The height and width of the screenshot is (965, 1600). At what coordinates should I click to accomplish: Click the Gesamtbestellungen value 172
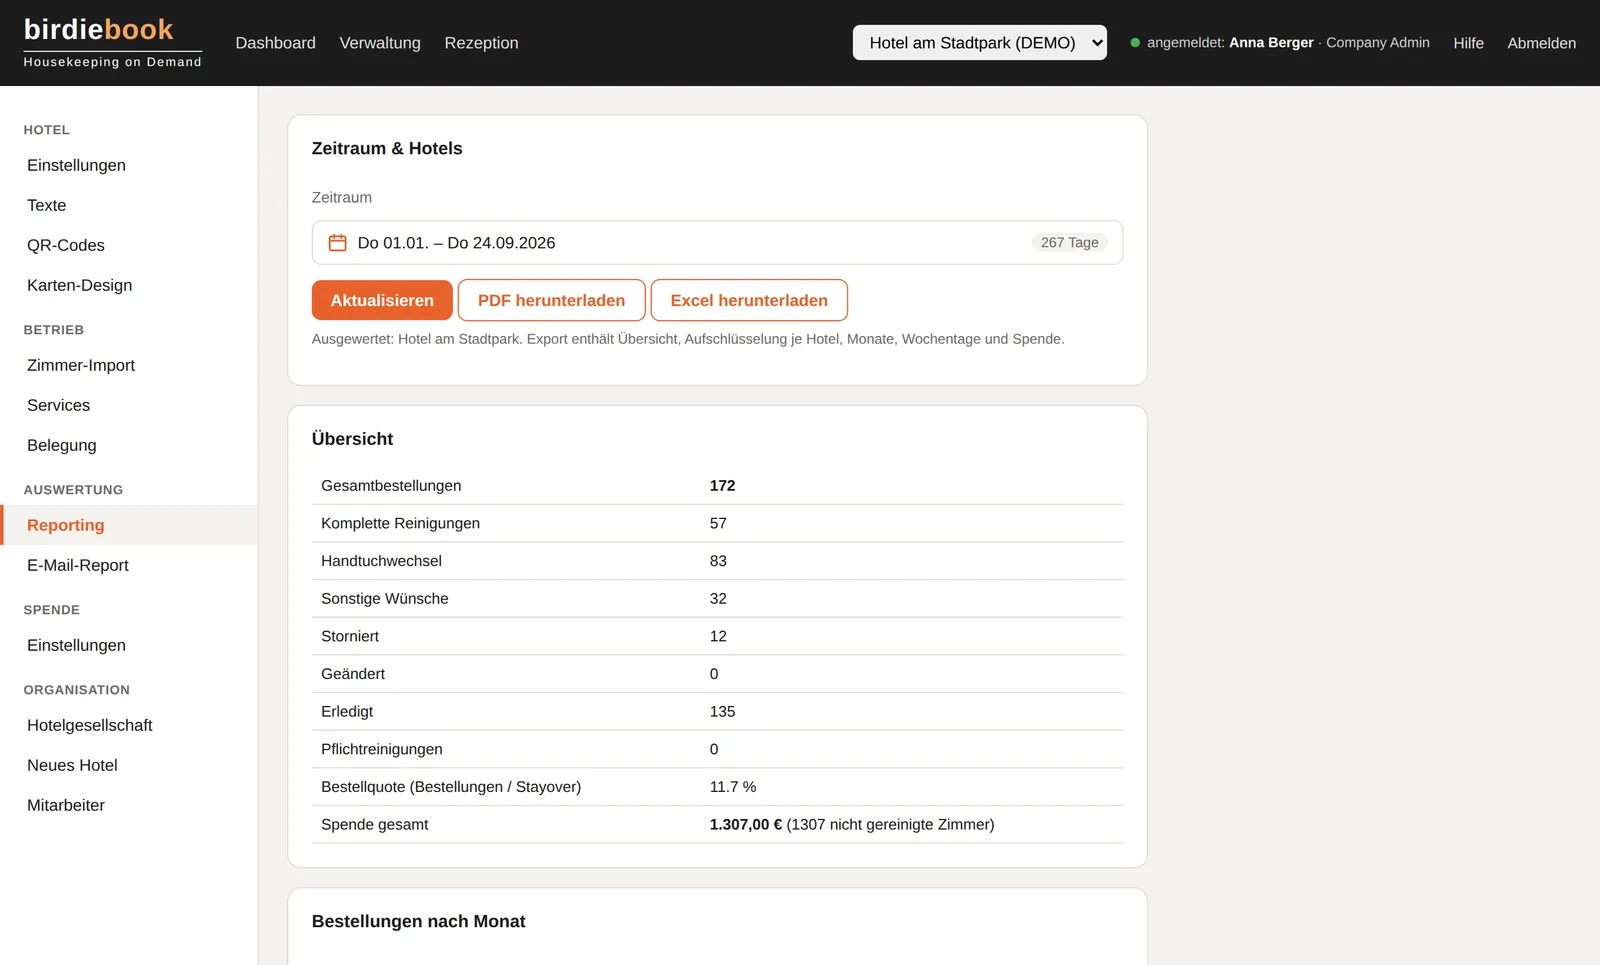pos(722,486)
